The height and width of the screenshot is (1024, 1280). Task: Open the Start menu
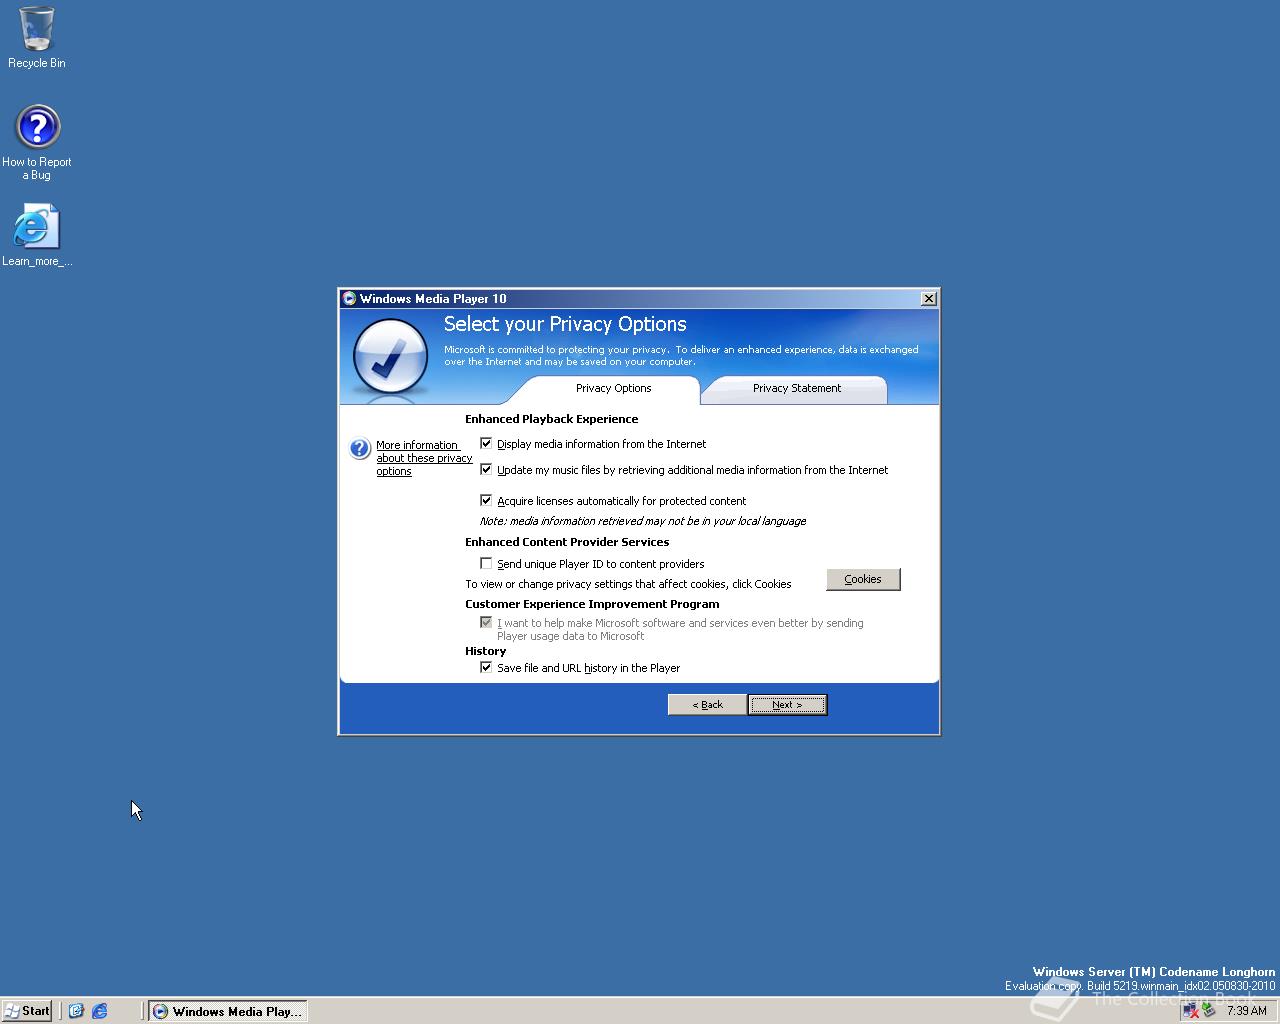(x=27, y=1011)
